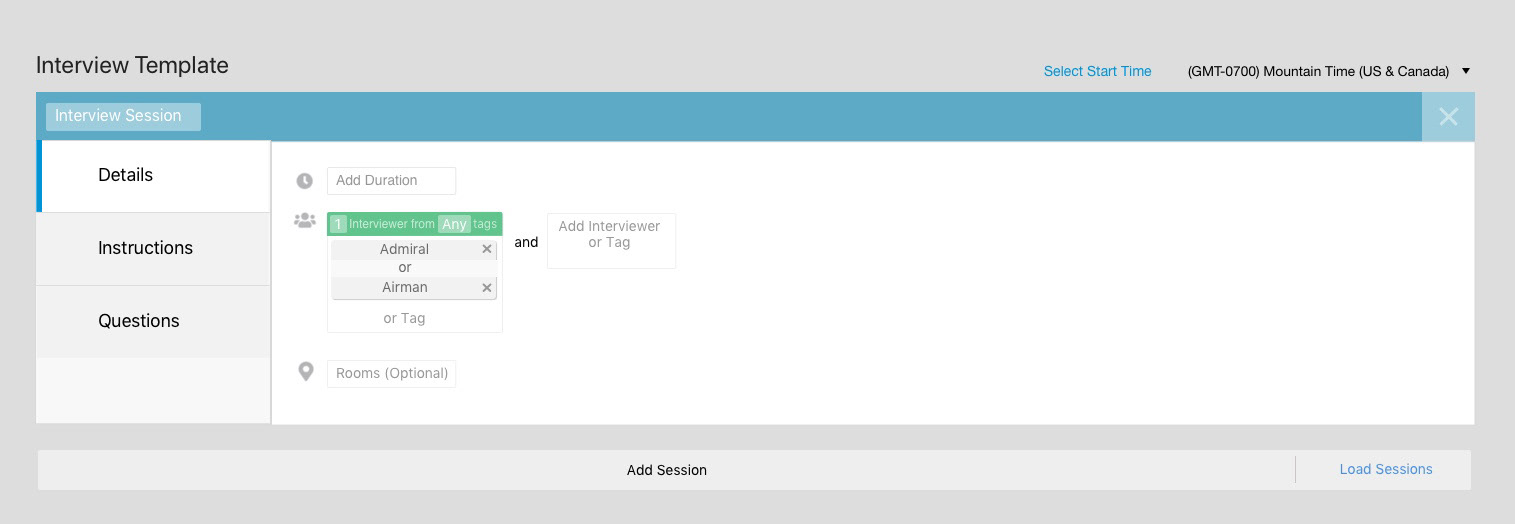Click the Select Start Time link

1097,71
